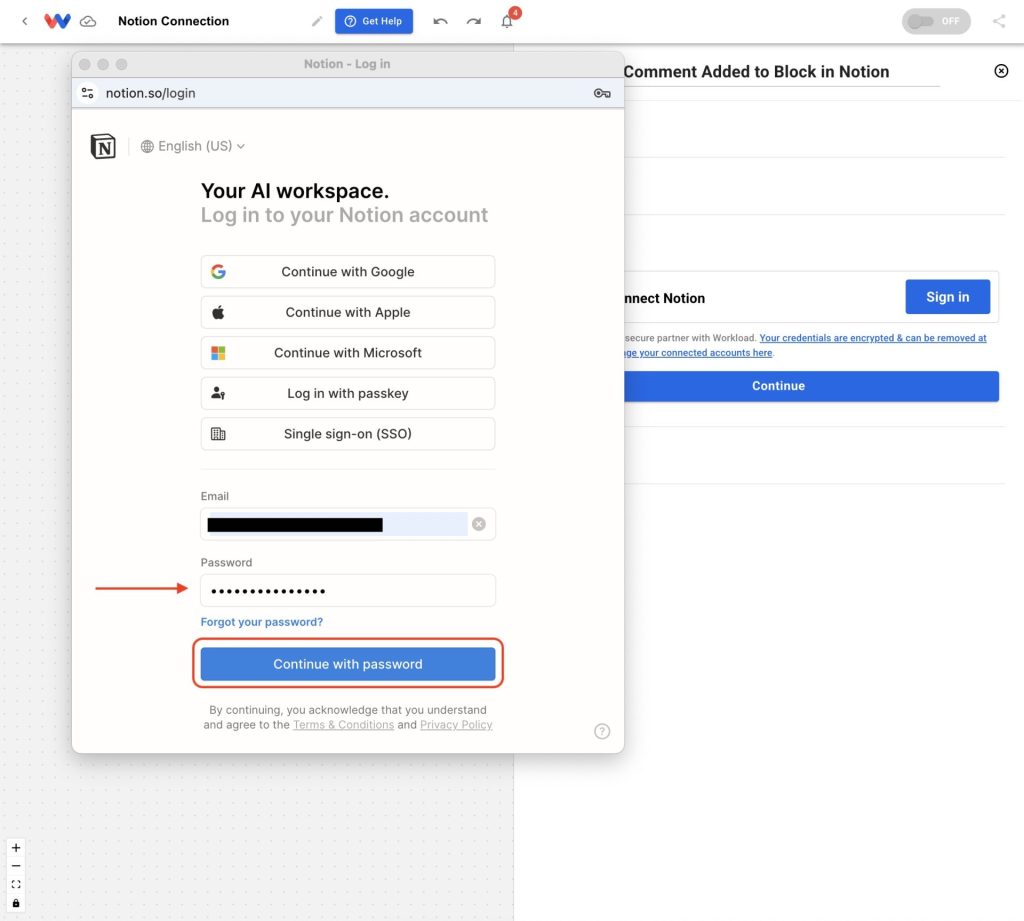The image size is (1024, 921).
Task: Zoom out on the canvas
Action: [16, 866]
